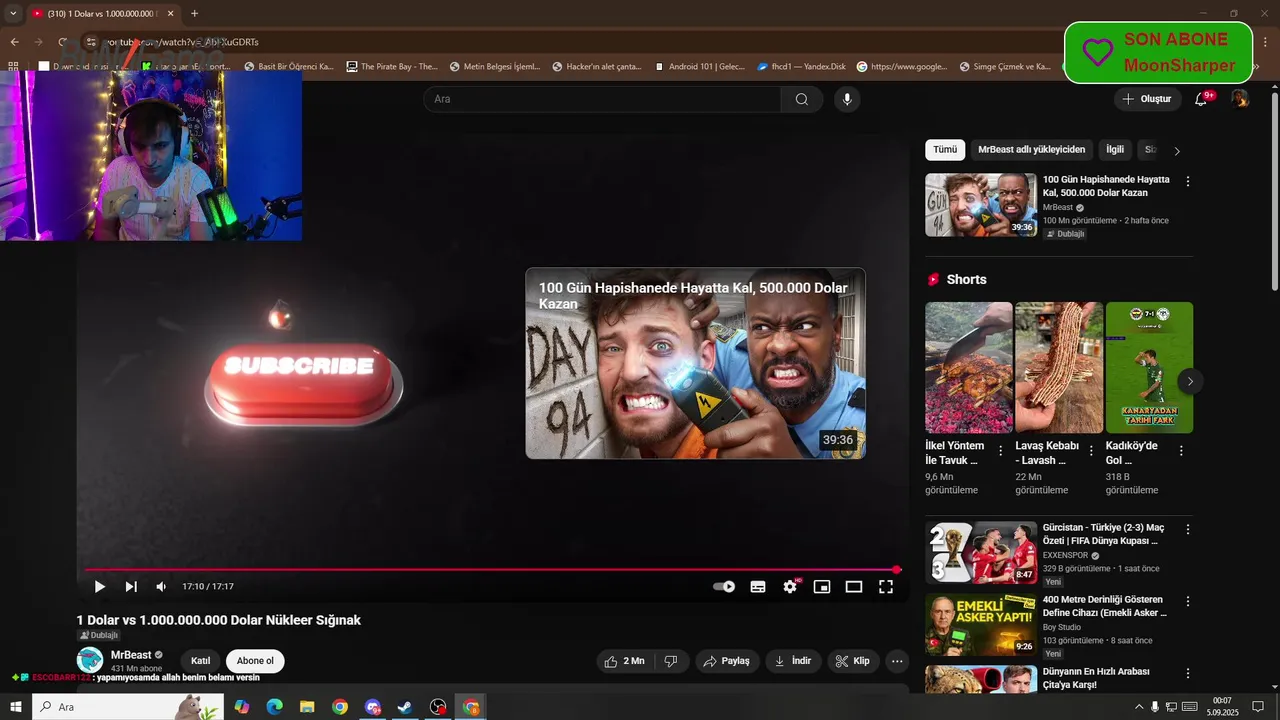Click MrBeast channel name link
The width and height of the screenshot is (1280, 720).
pos(131,655)
